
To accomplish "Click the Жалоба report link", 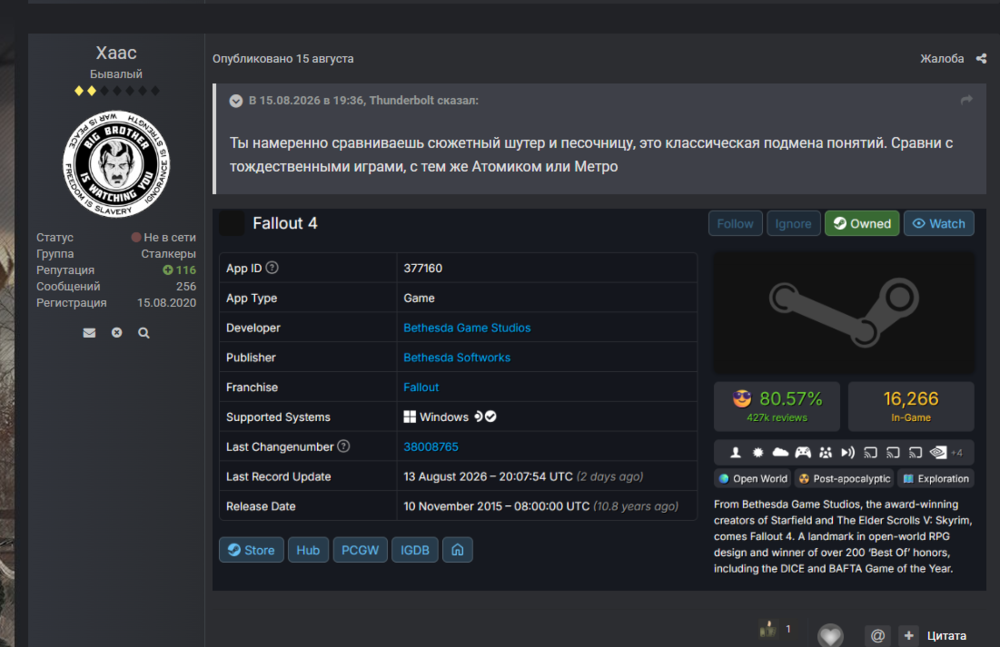I will tap(942, 59).
